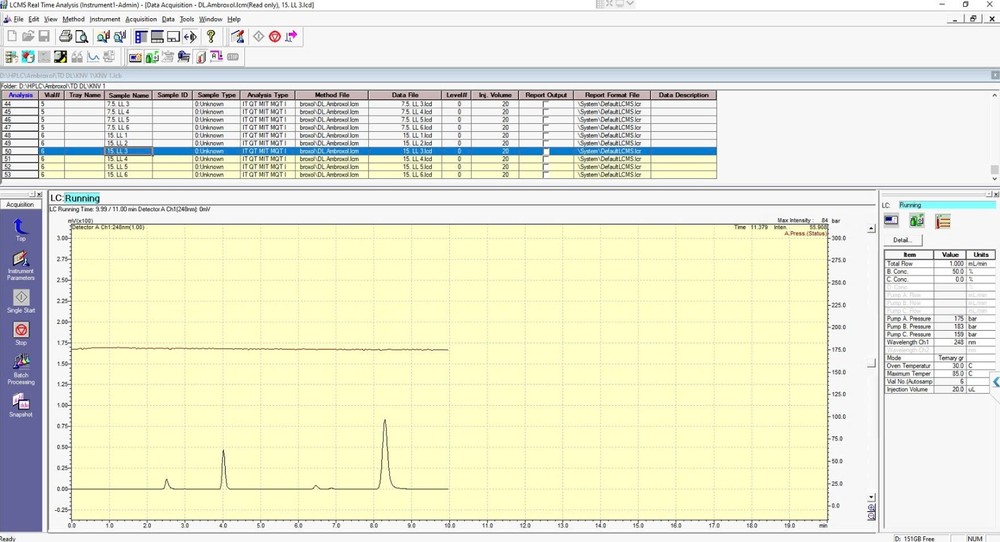Viewport: 1000px width, 542px height.
Task: Click the yellow question mark Help icon
Action: (211, 36)
